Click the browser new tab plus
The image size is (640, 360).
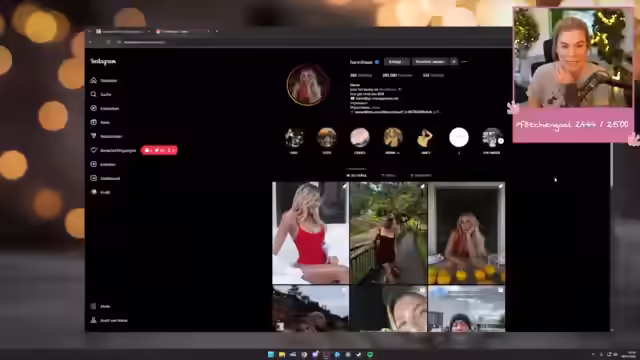[217, 31]
